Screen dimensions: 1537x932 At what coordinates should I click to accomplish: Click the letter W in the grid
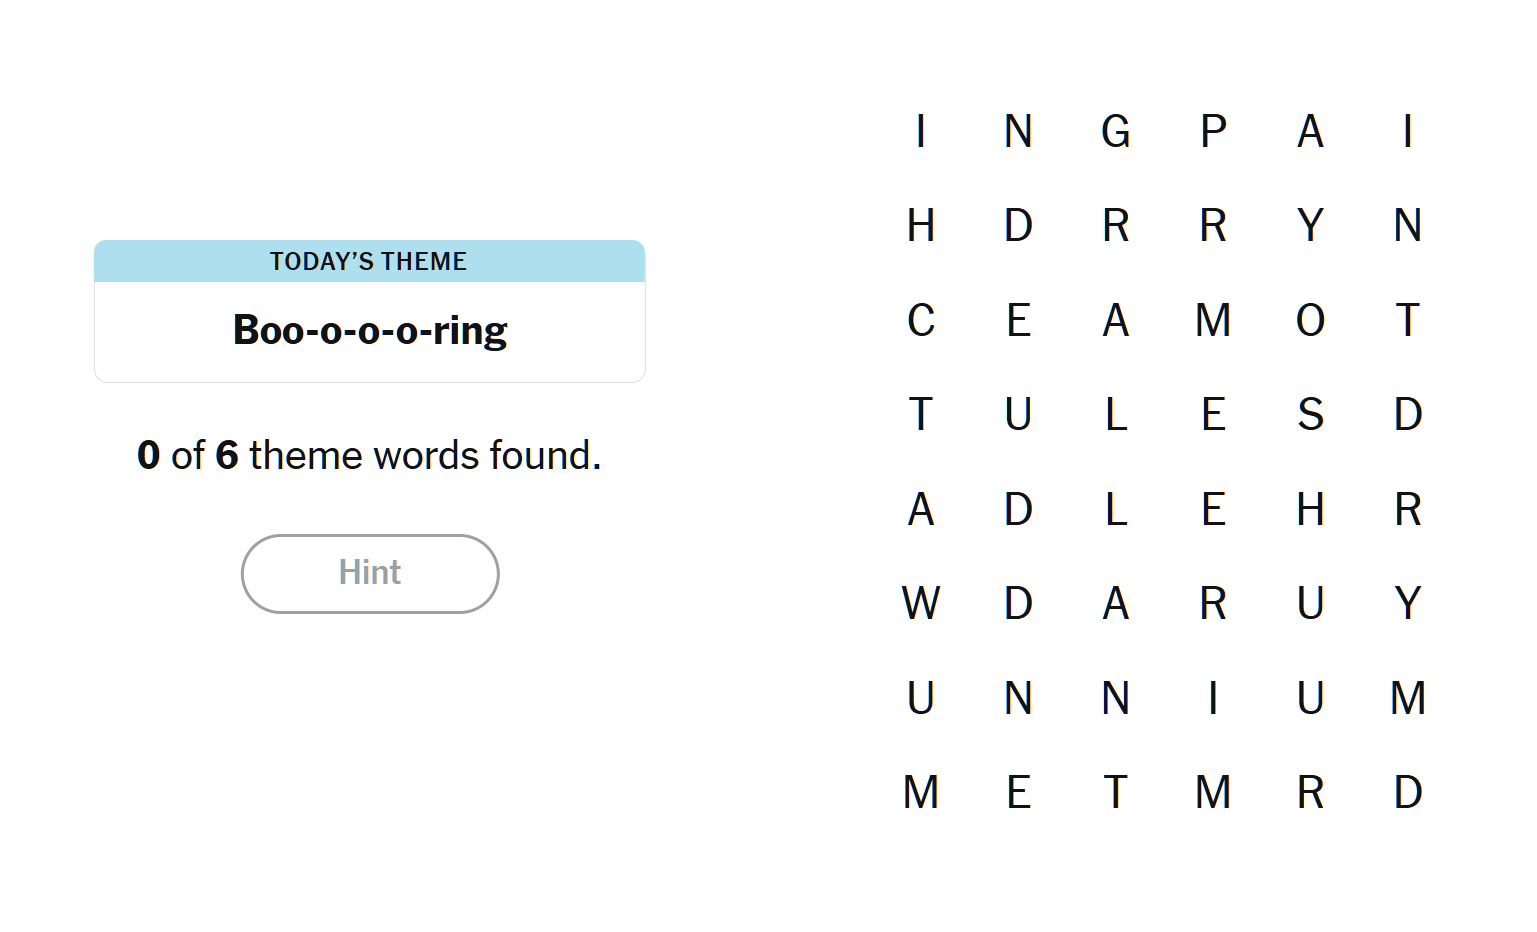[x=920, y=603]
